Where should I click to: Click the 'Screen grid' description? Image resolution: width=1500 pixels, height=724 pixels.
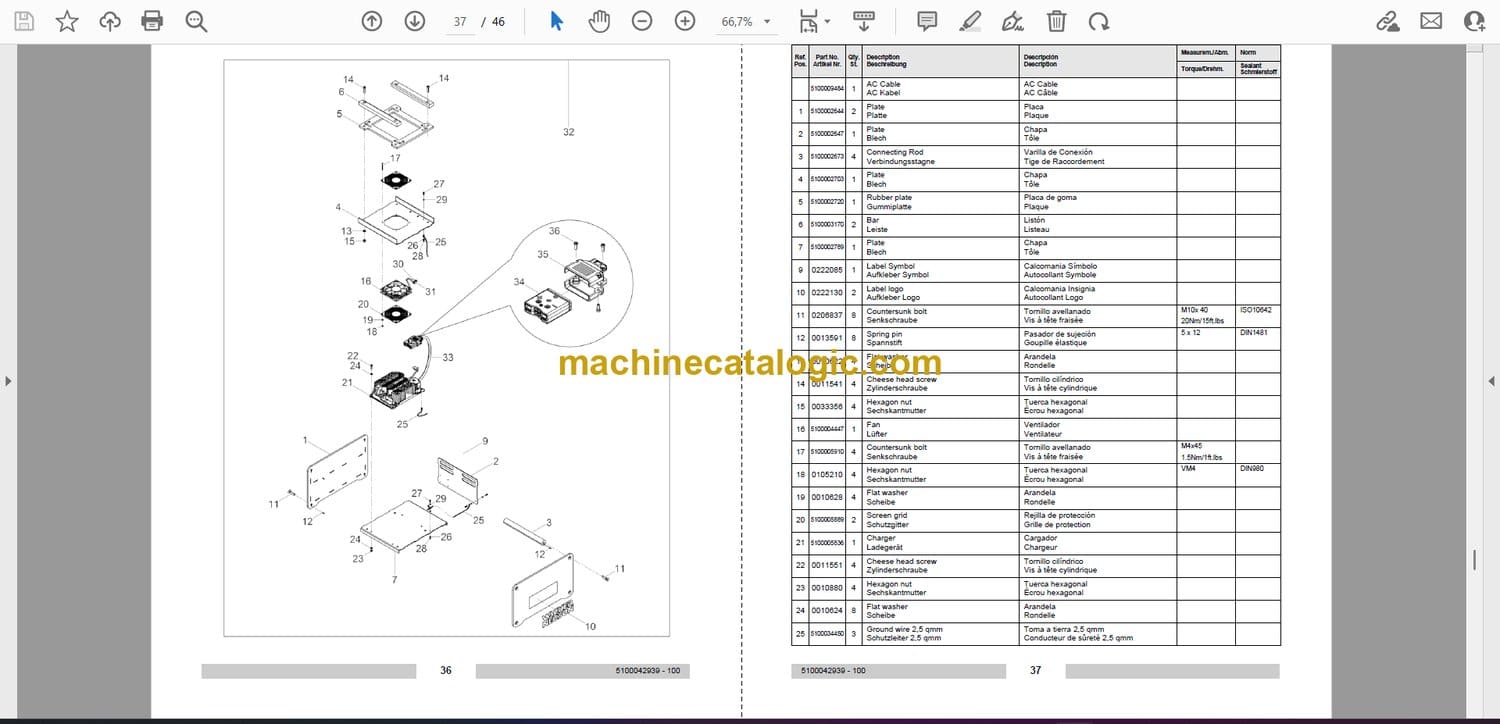point(887,516)
